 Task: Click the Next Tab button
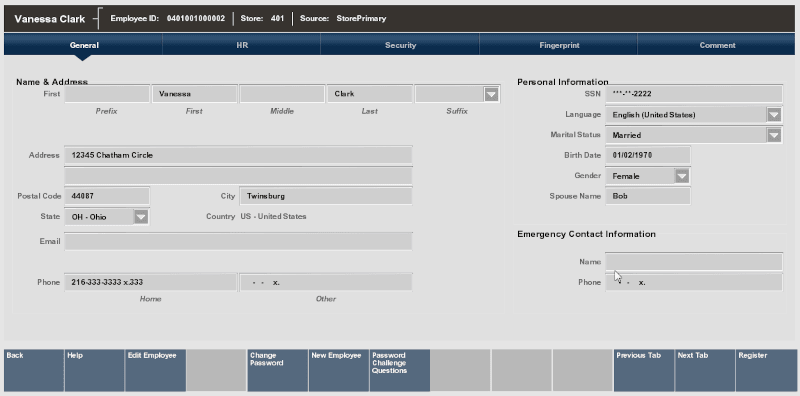pos(705,370)
